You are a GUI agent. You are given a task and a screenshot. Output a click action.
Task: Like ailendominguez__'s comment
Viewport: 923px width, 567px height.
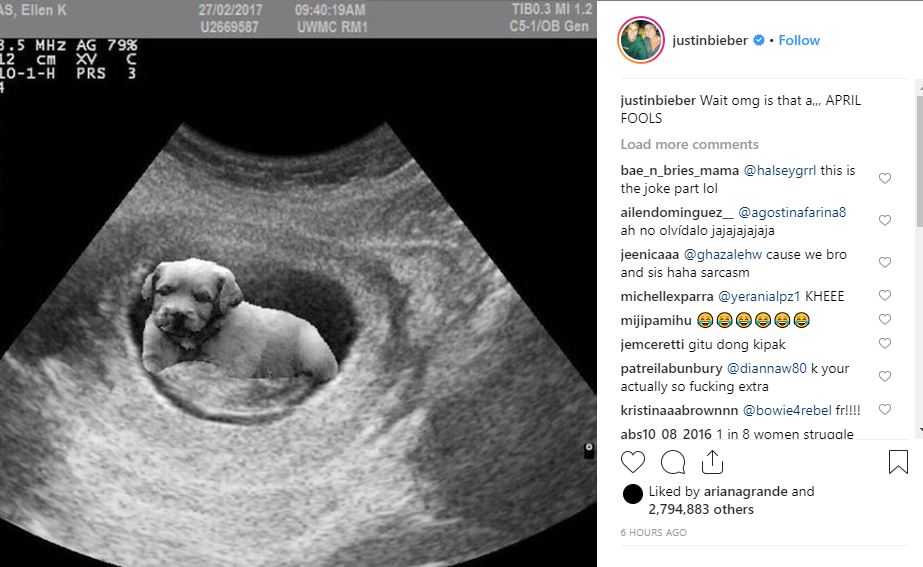coord(885,220)
